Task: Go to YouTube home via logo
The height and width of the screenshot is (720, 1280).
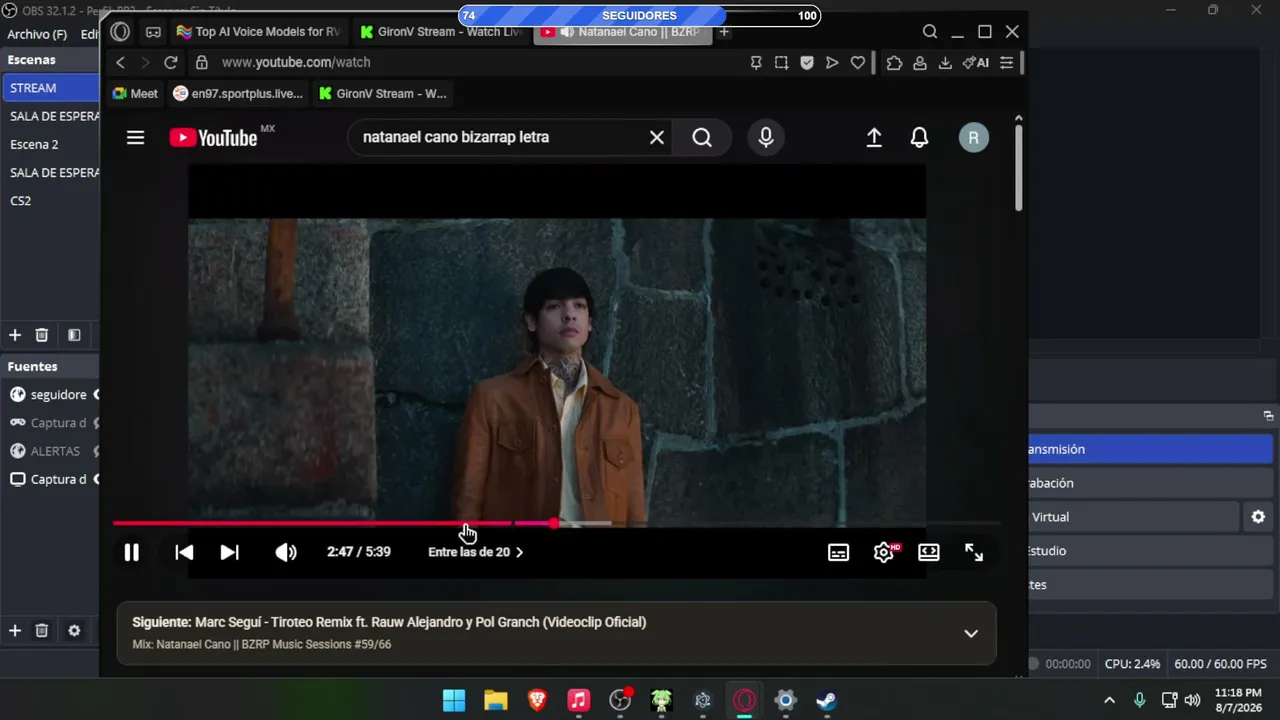Action: coord(214,137)
